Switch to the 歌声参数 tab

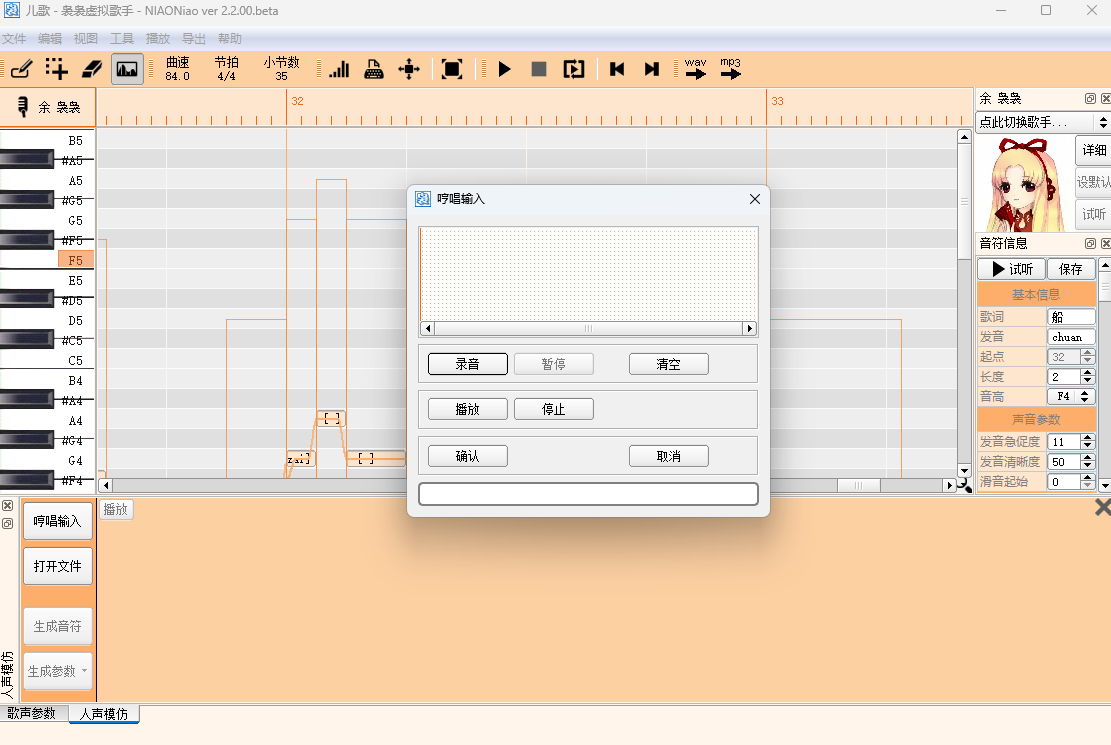pyautogui.click(x=32, y=714)
